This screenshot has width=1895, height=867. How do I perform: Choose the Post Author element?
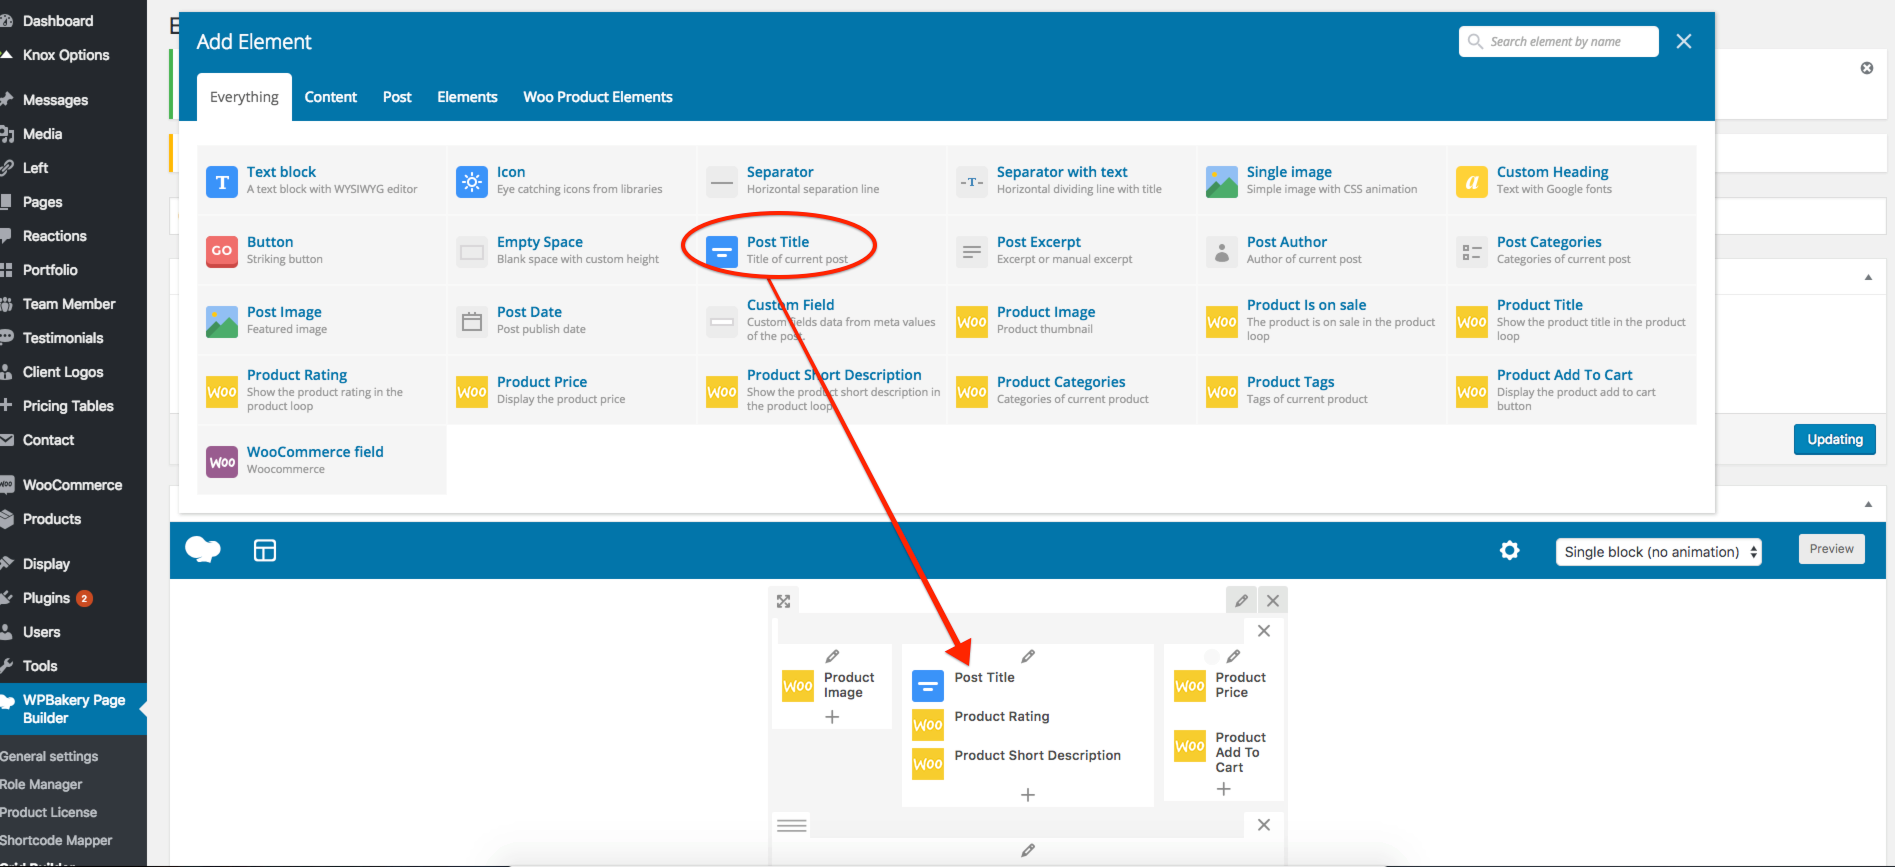pyautogui.click(x=1321, y=251)
